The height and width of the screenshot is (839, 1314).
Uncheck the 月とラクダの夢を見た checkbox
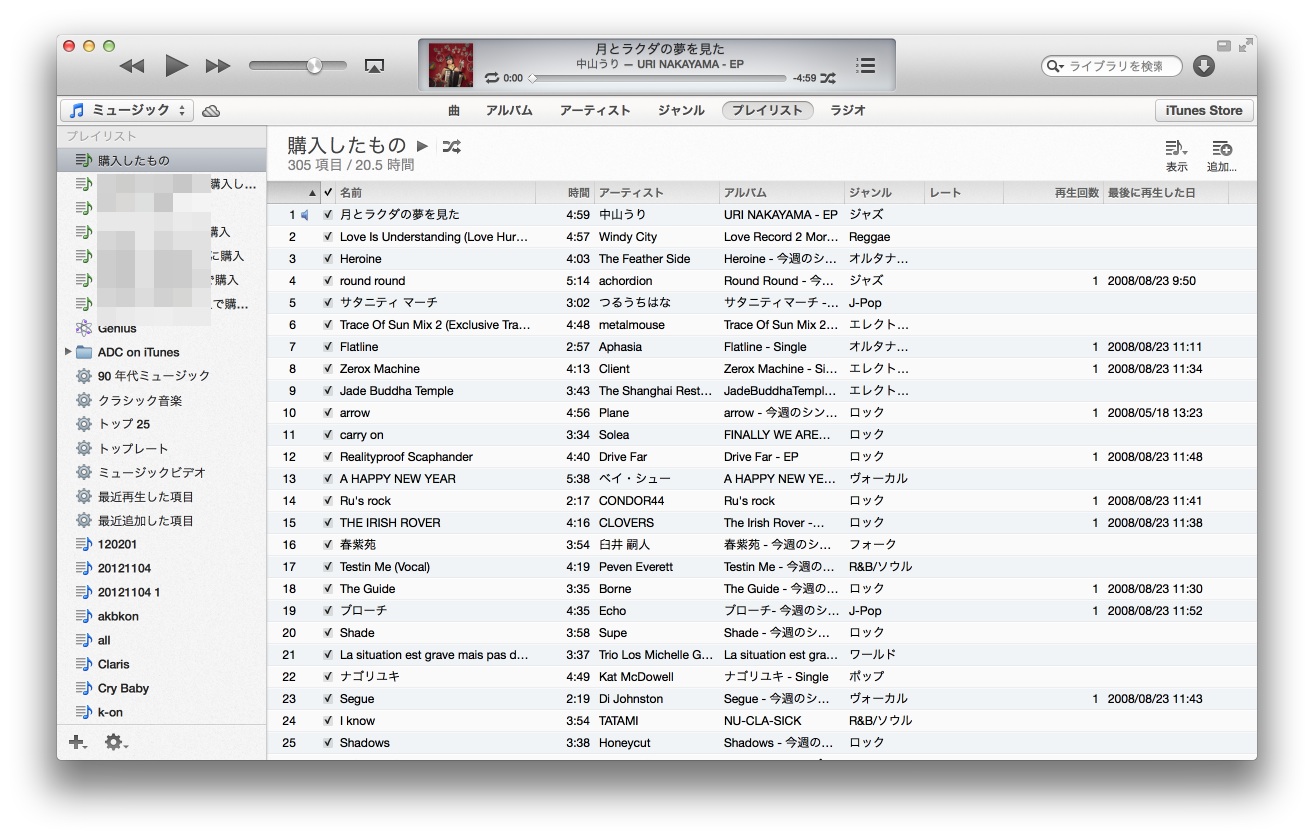[328, 215]
